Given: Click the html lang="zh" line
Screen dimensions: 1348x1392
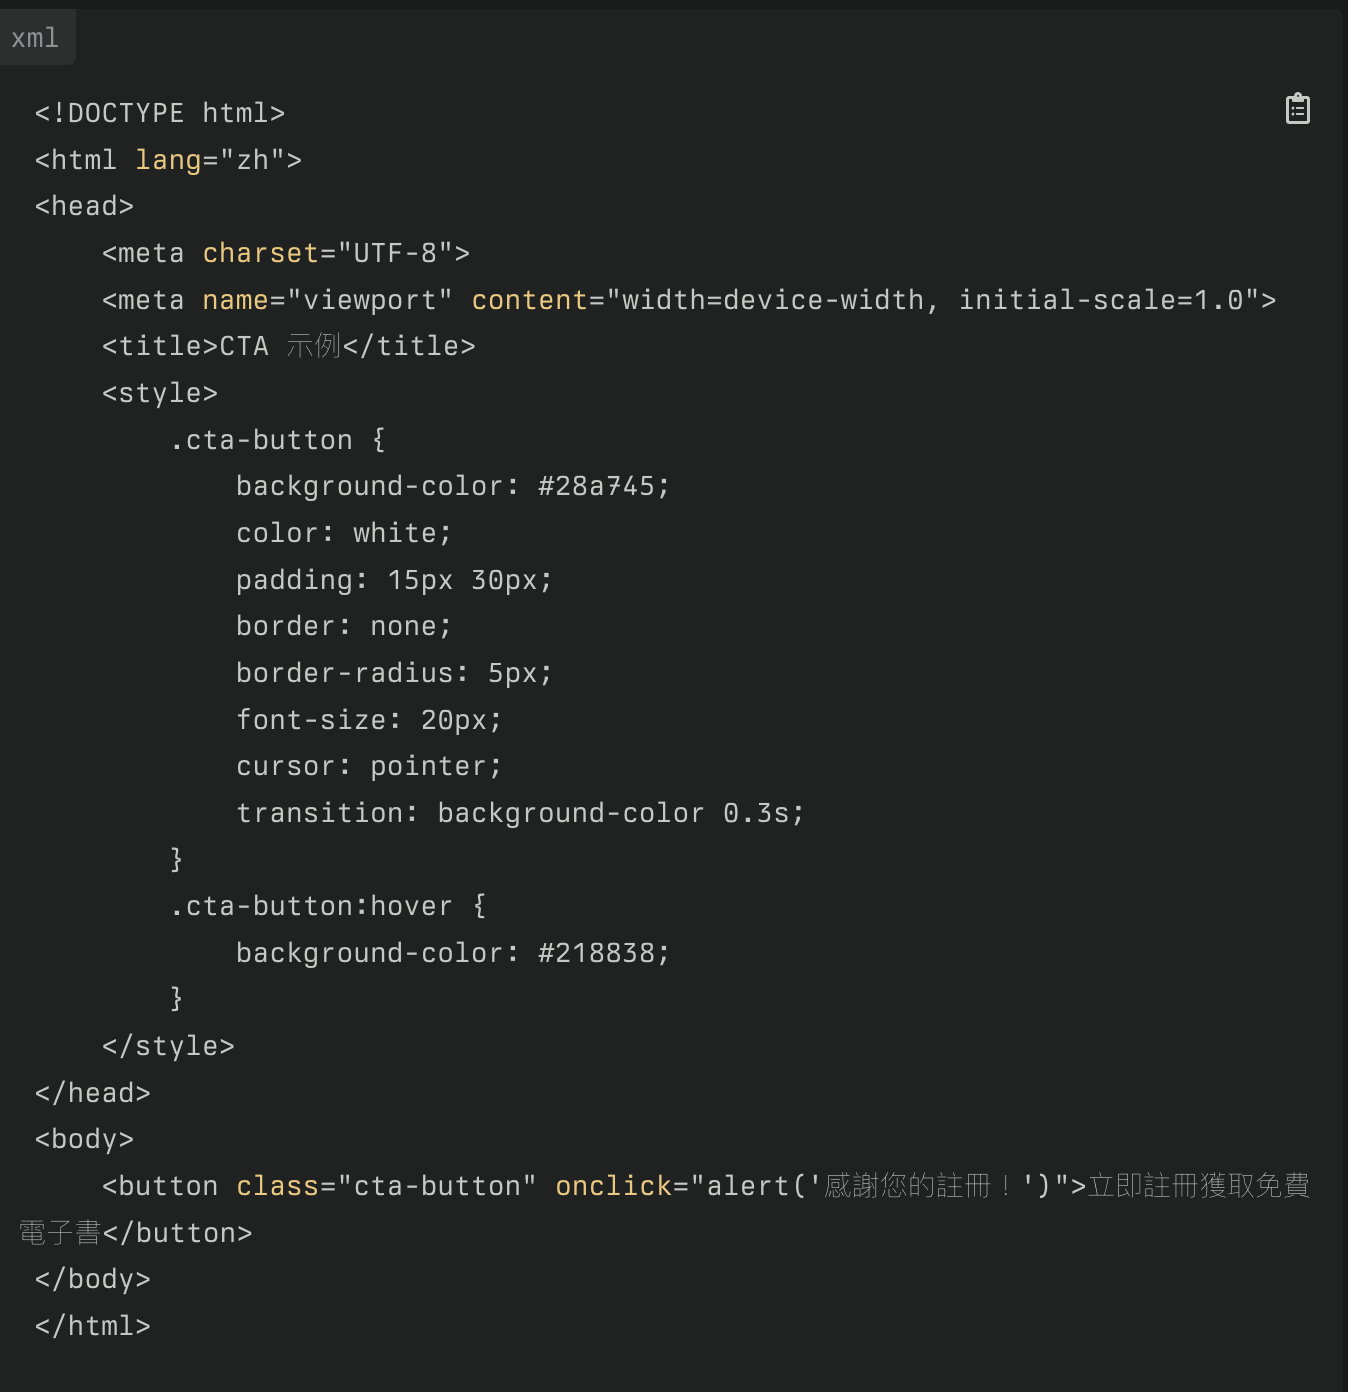Looking at the screenshot, I should (168, 160).
